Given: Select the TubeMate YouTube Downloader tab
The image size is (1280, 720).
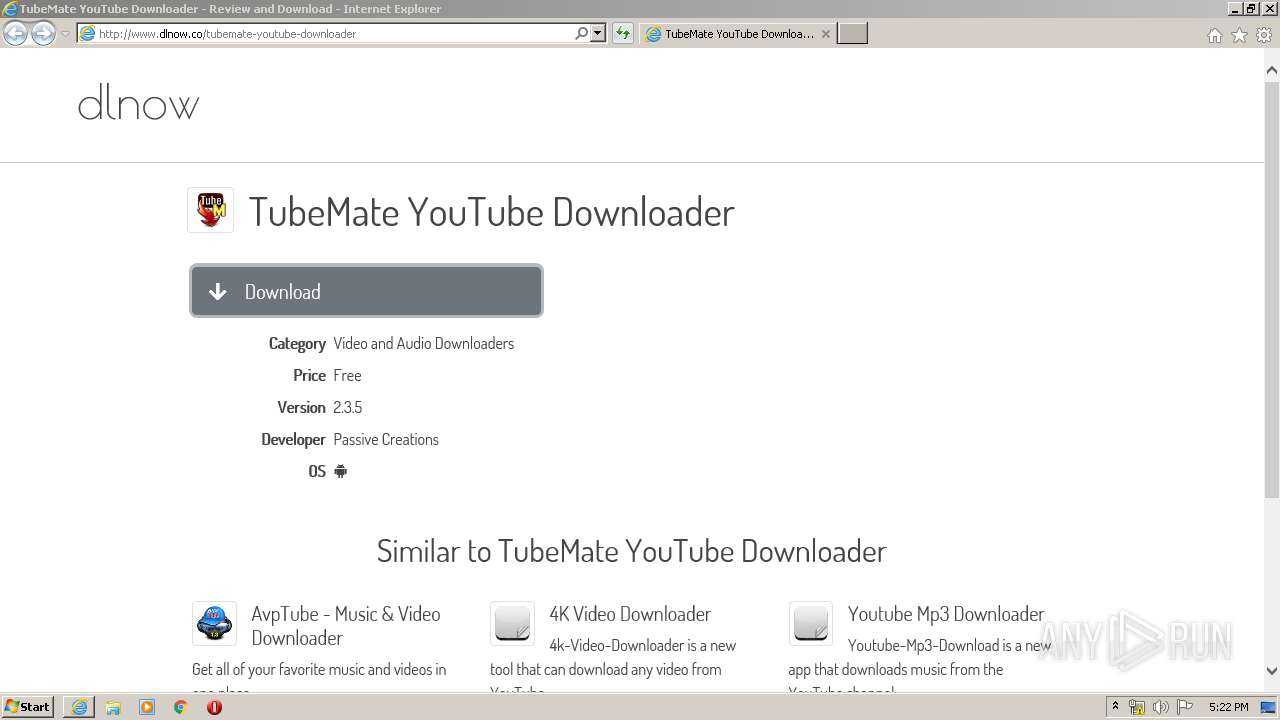Looking at the screenshot, I should coord(738,33).
